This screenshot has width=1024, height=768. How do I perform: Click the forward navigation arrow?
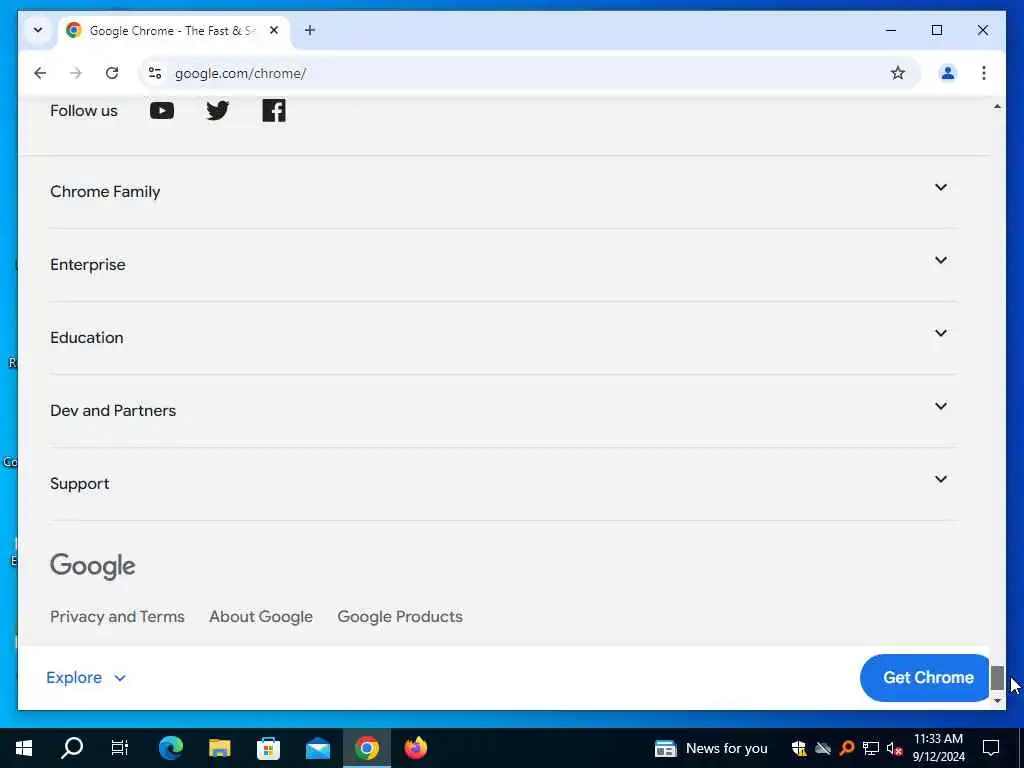coord(76,73)
